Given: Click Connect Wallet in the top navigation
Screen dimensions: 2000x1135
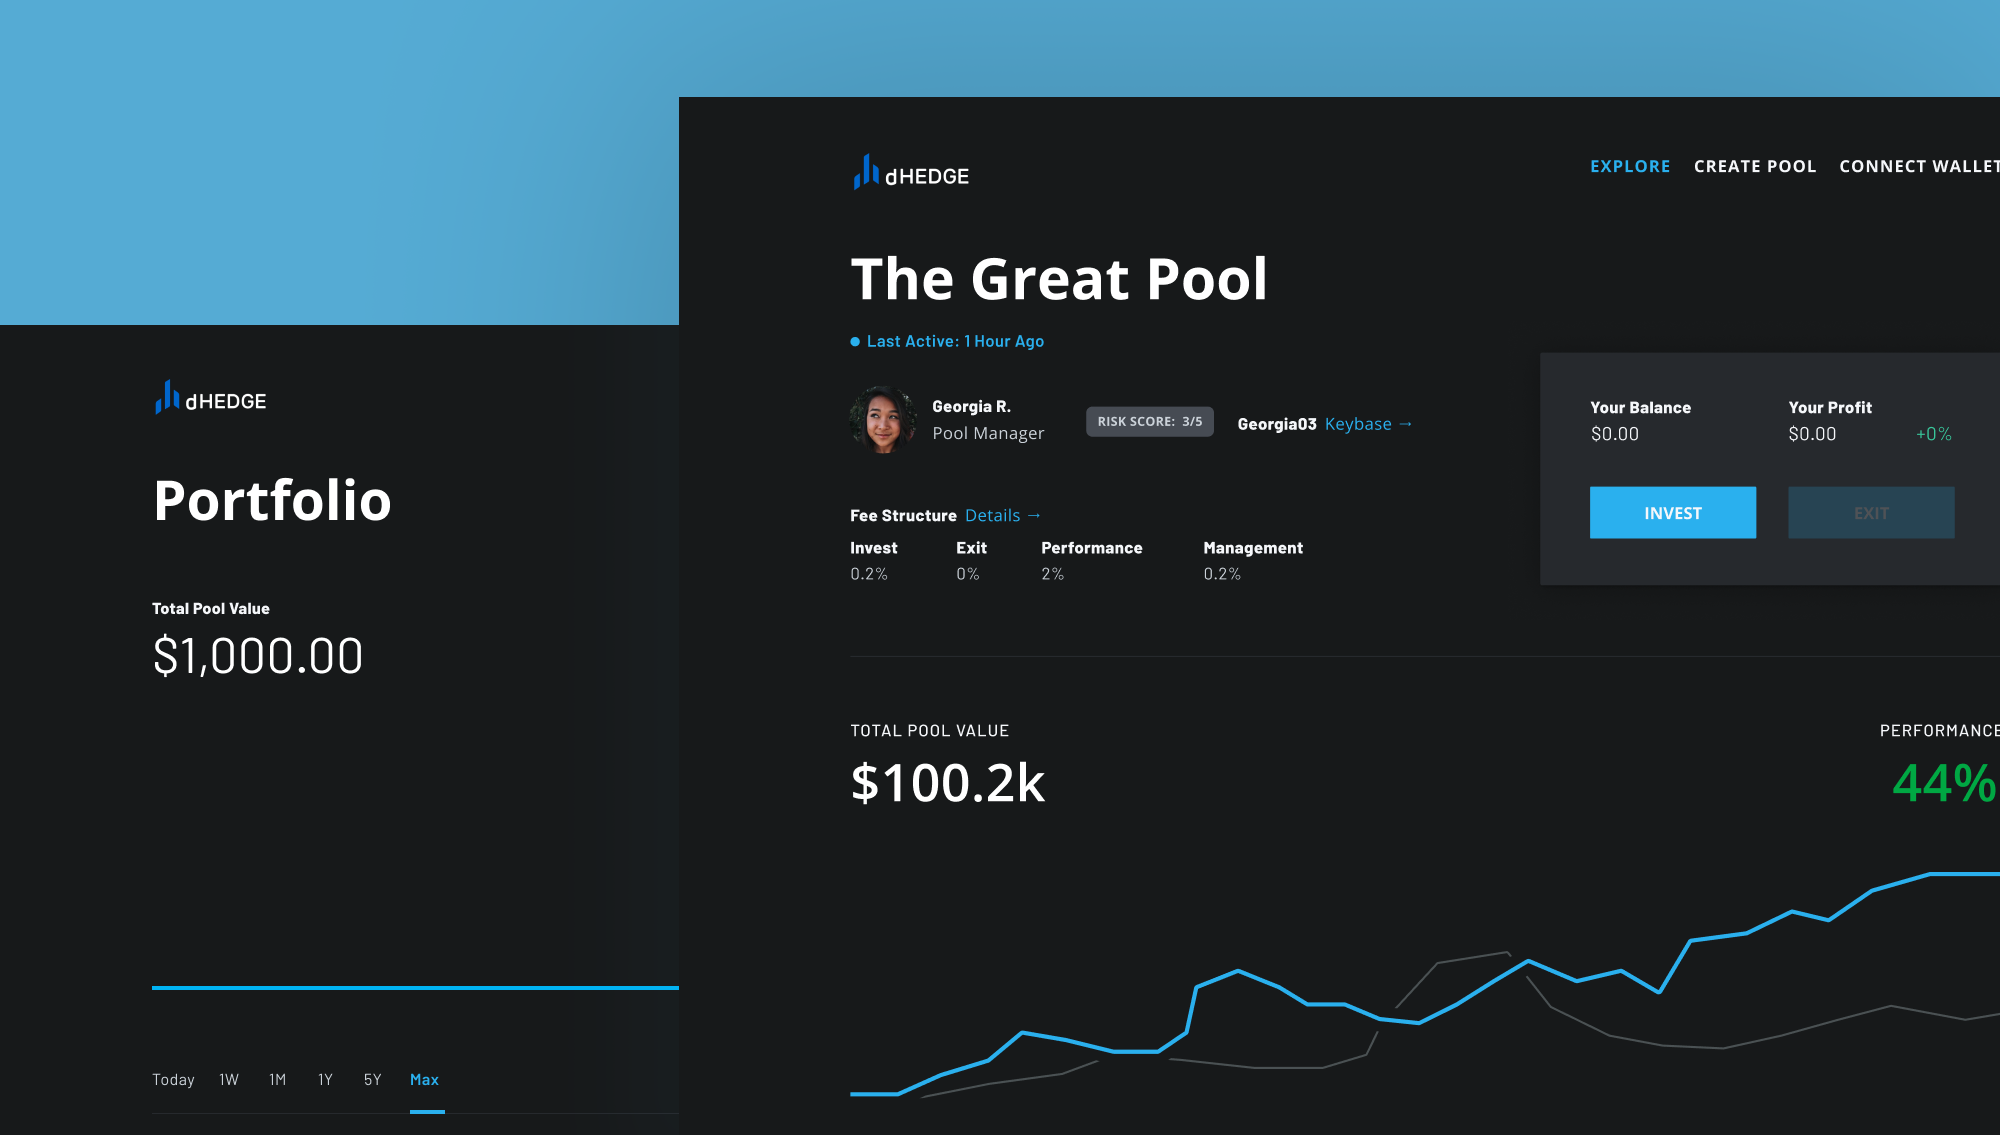Looking at the screenshot, I should 1918,166.
